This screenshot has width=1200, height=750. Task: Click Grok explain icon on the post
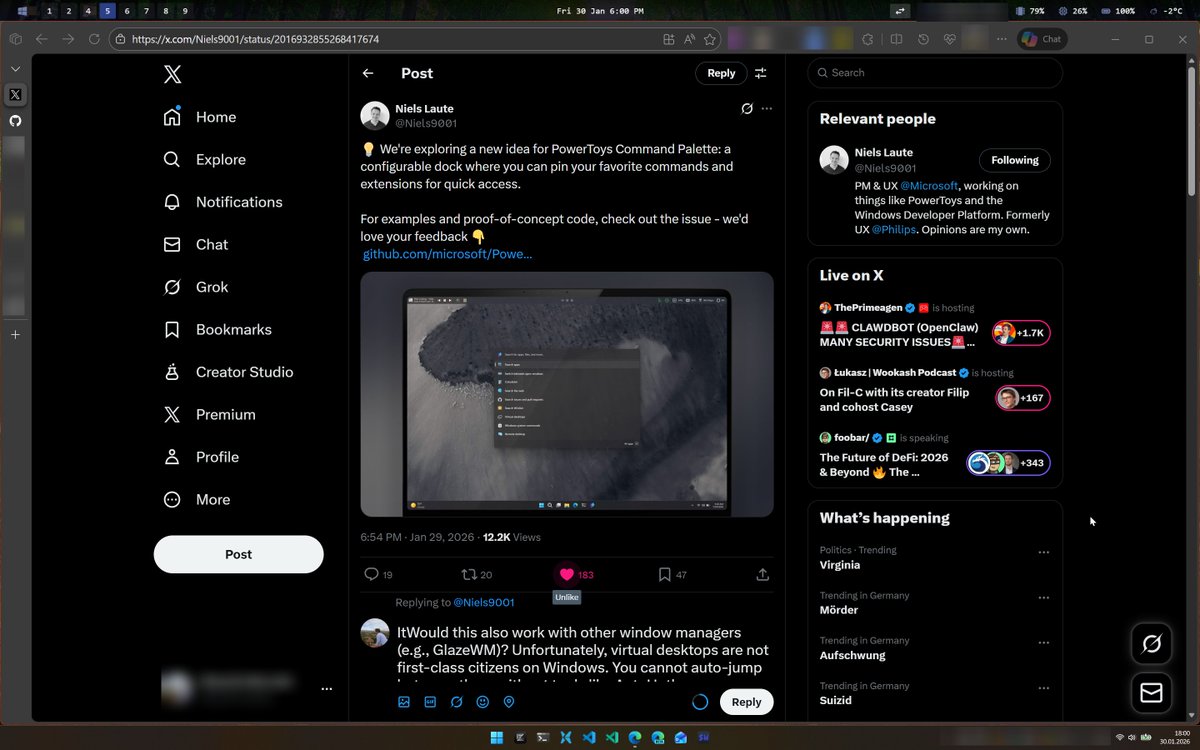[746, 108]
